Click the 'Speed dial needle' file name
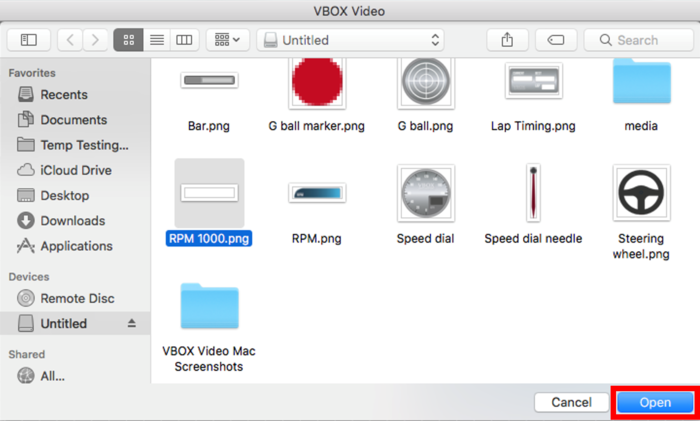 pyautogui.click(x=533, y=238)
